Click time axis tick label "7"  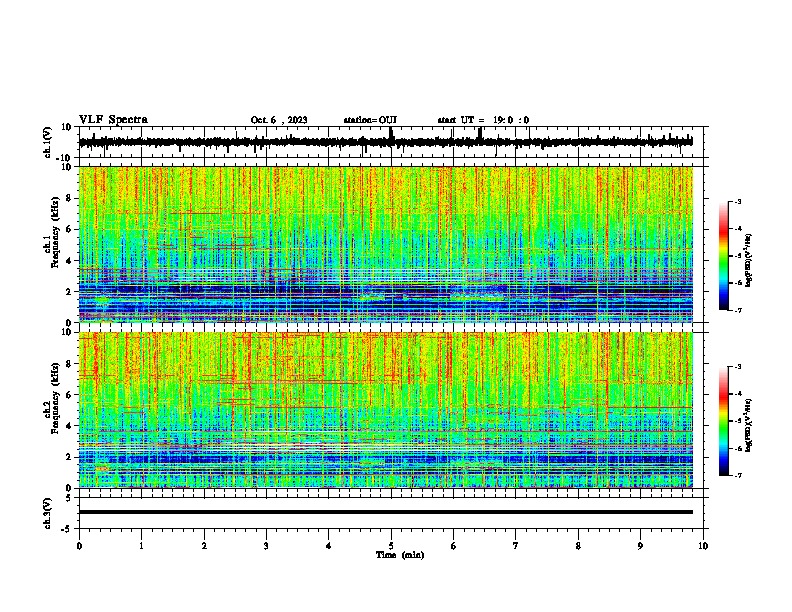point(516,546)
